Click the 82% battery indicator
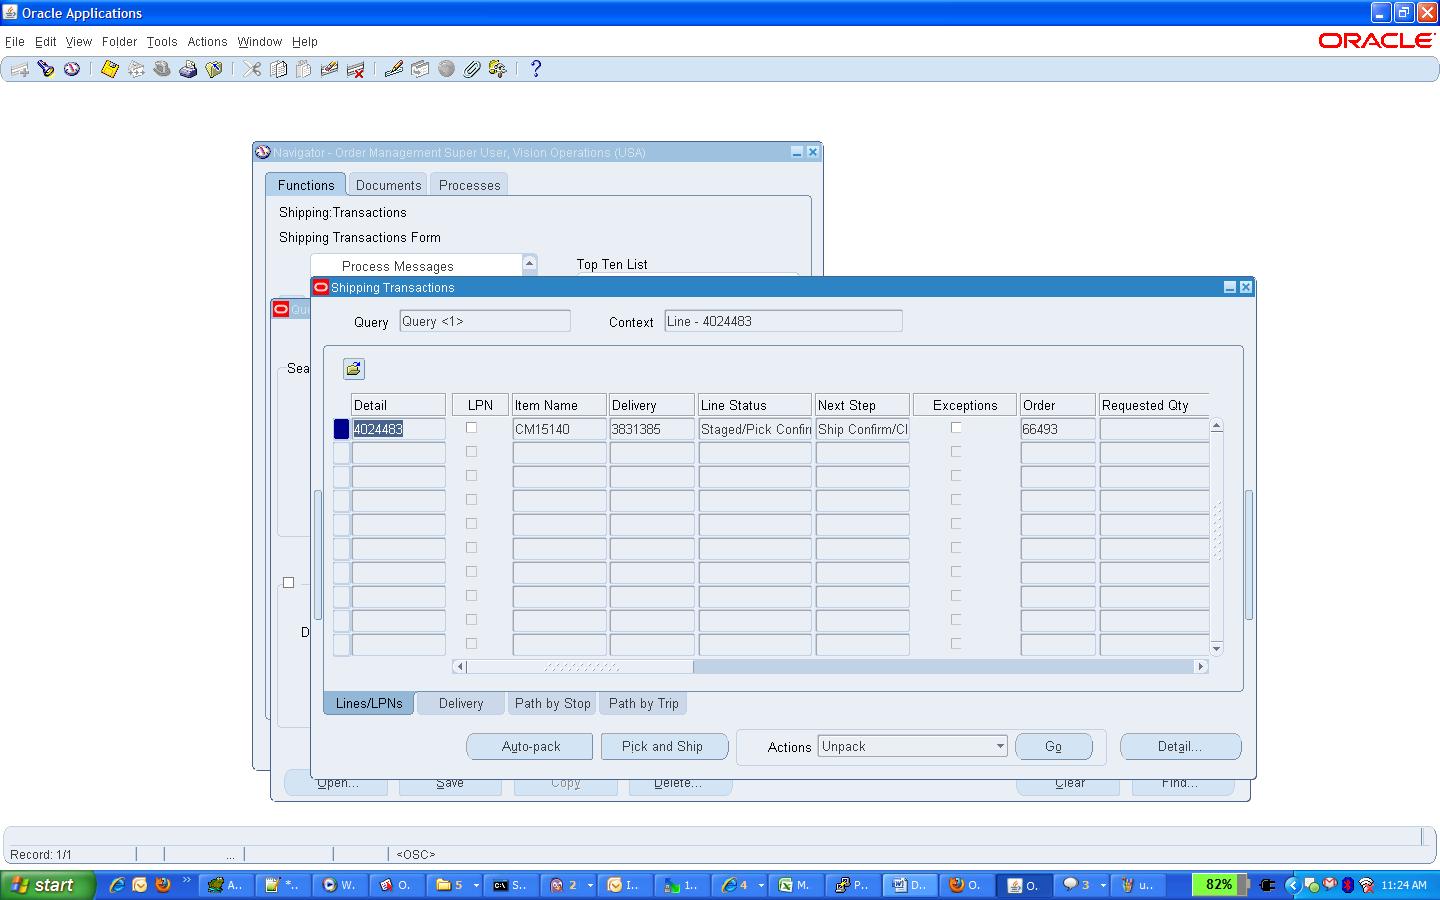The image size is (1440, 900). (x=1219, y=884)
